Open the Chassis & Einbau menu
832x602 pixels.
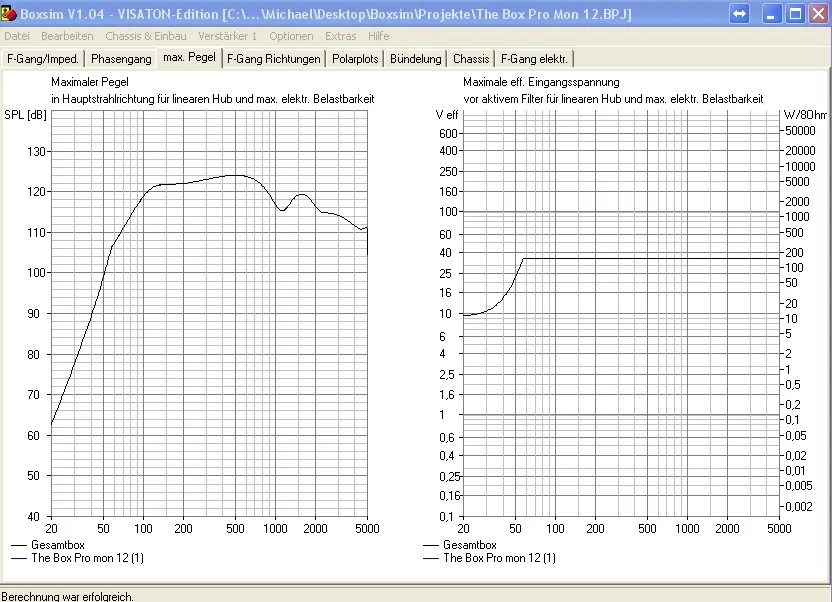coord(146,36)
